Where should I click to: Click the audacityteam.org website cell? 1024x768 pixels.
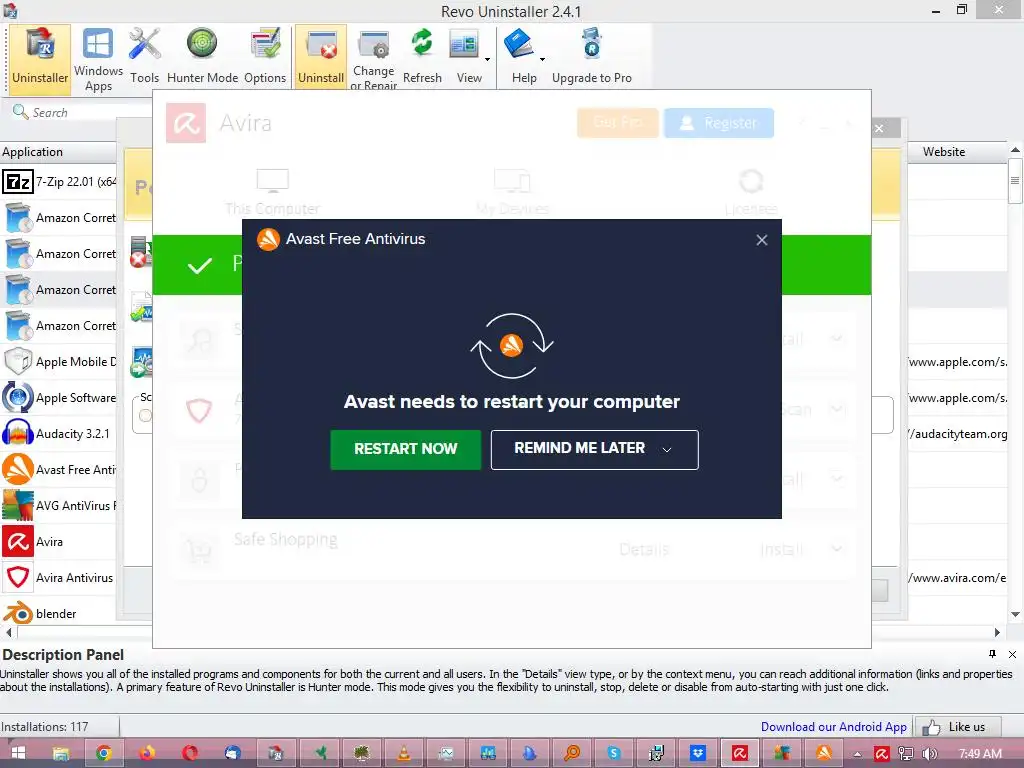(x=957, y=434)
